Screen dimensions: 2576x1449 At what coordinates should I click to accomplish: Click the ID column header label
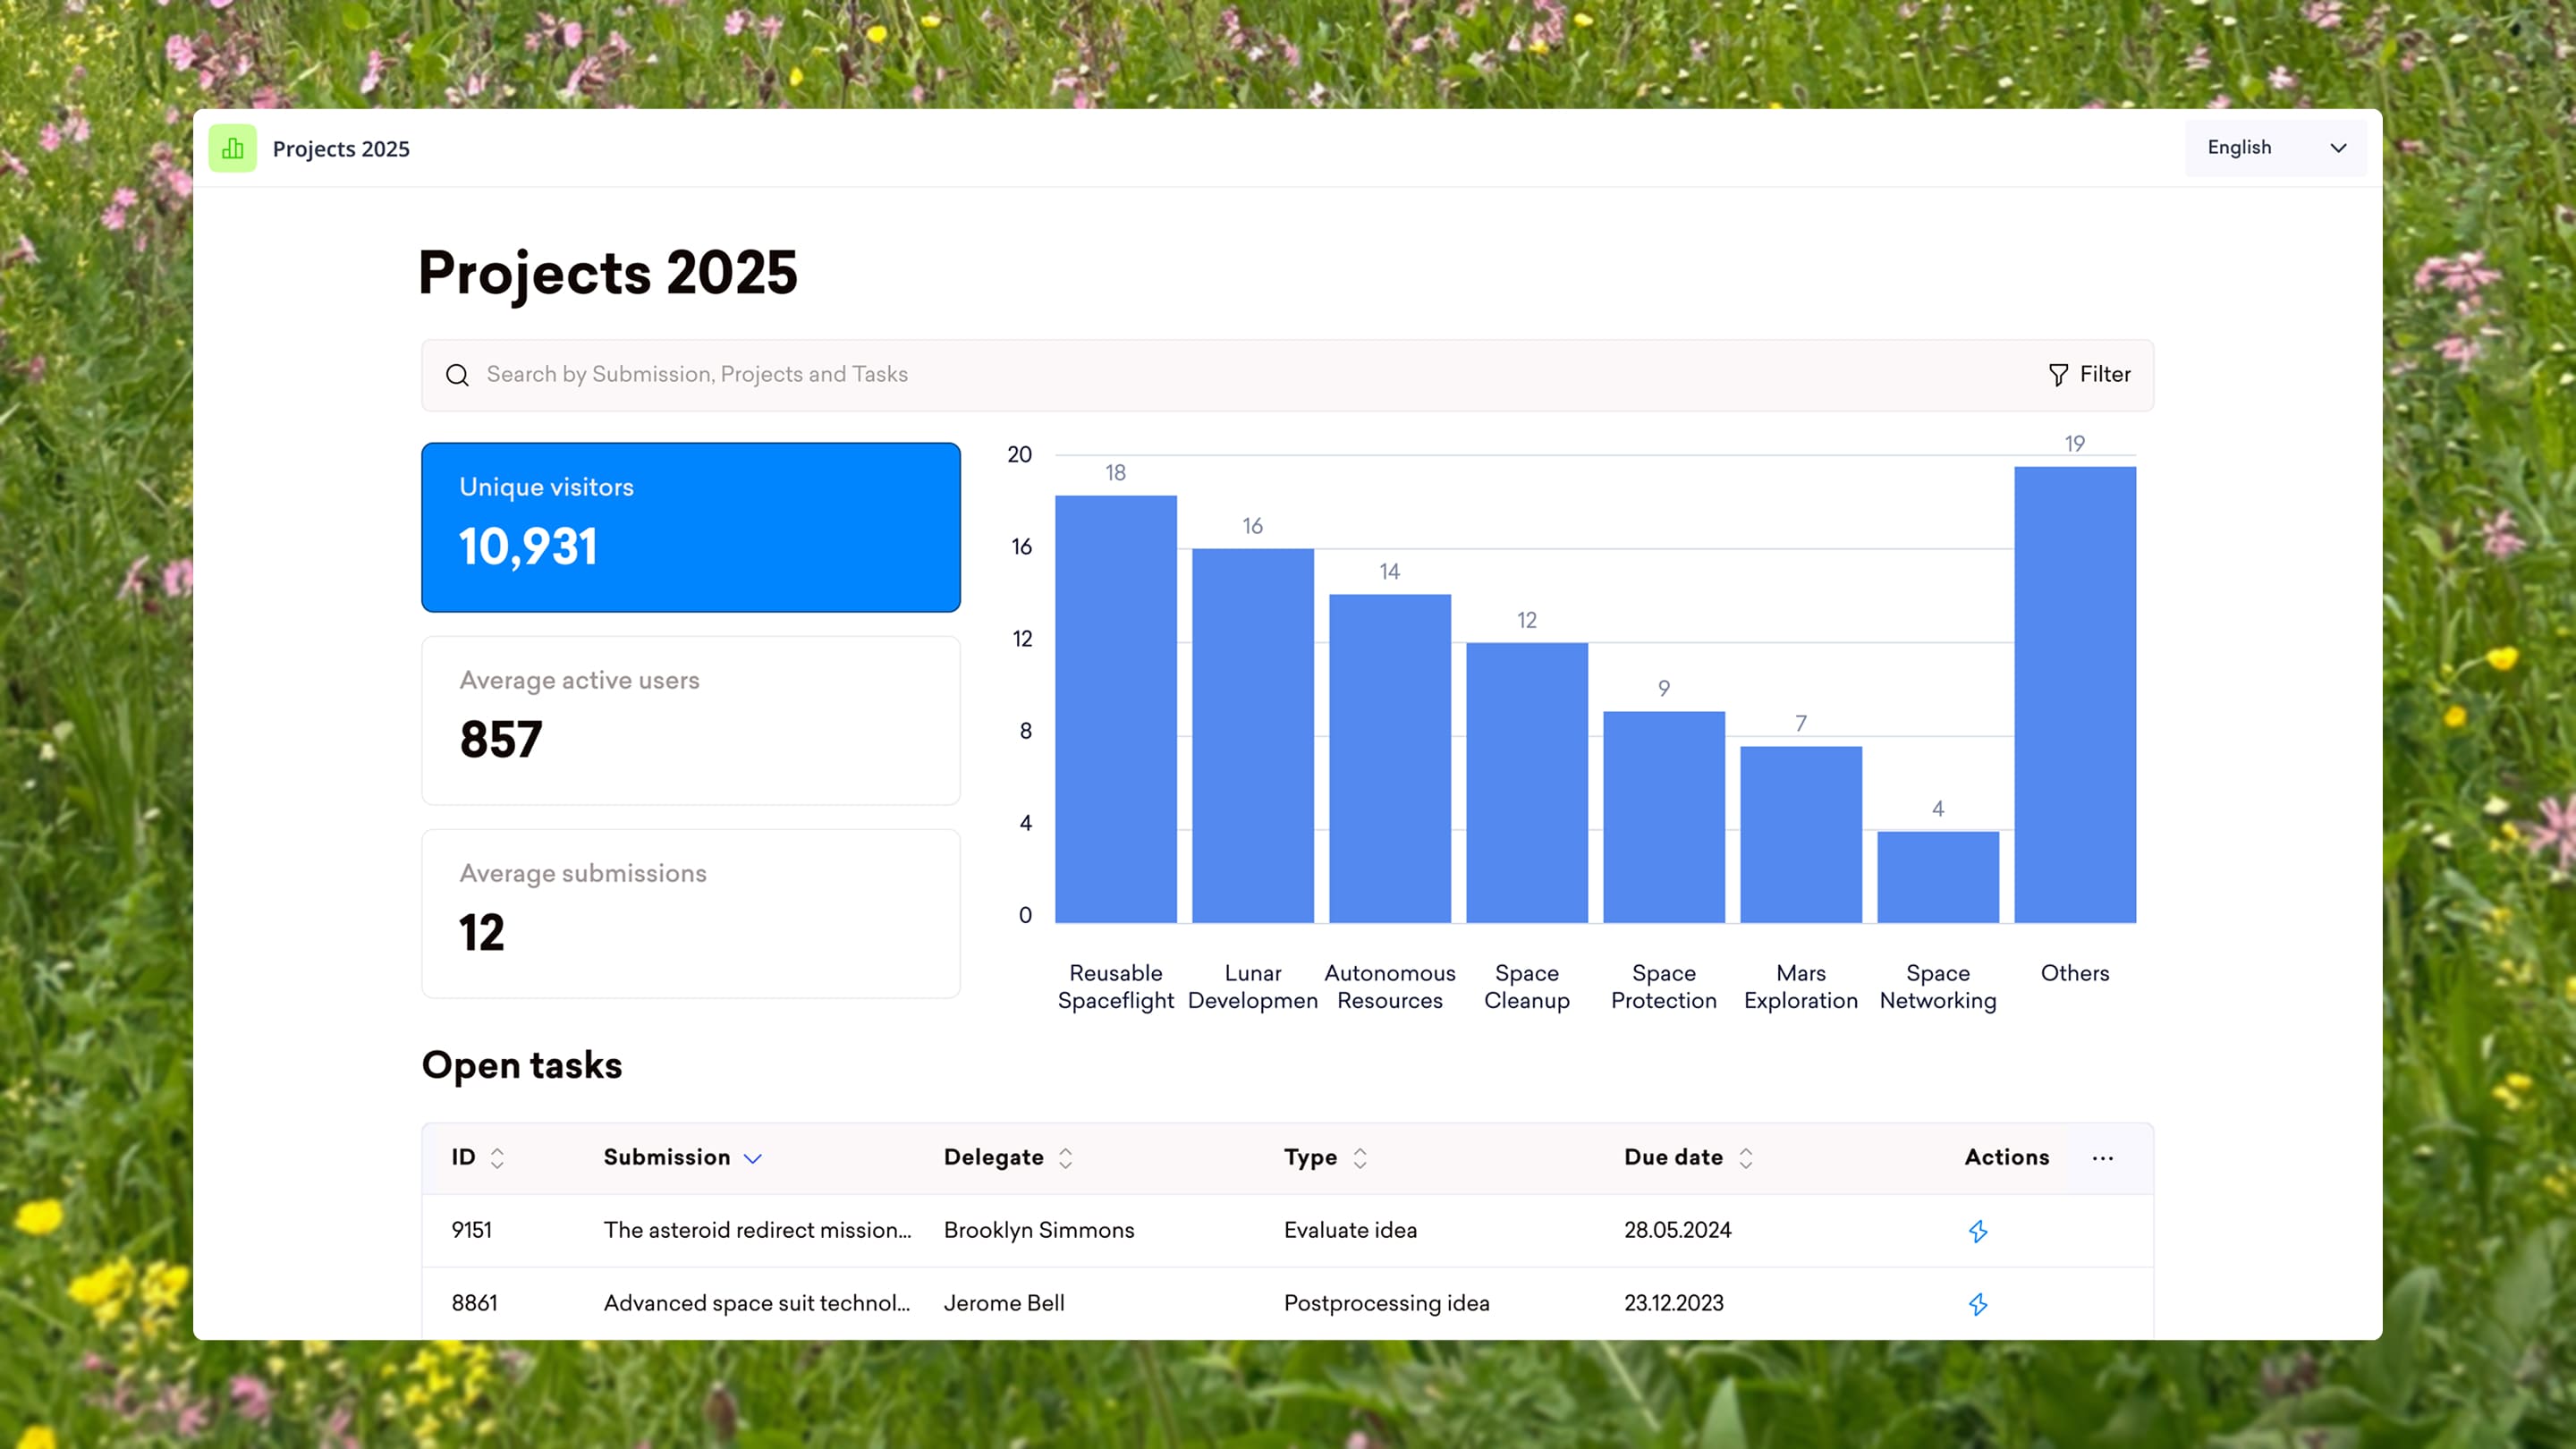click(463, 1157)
